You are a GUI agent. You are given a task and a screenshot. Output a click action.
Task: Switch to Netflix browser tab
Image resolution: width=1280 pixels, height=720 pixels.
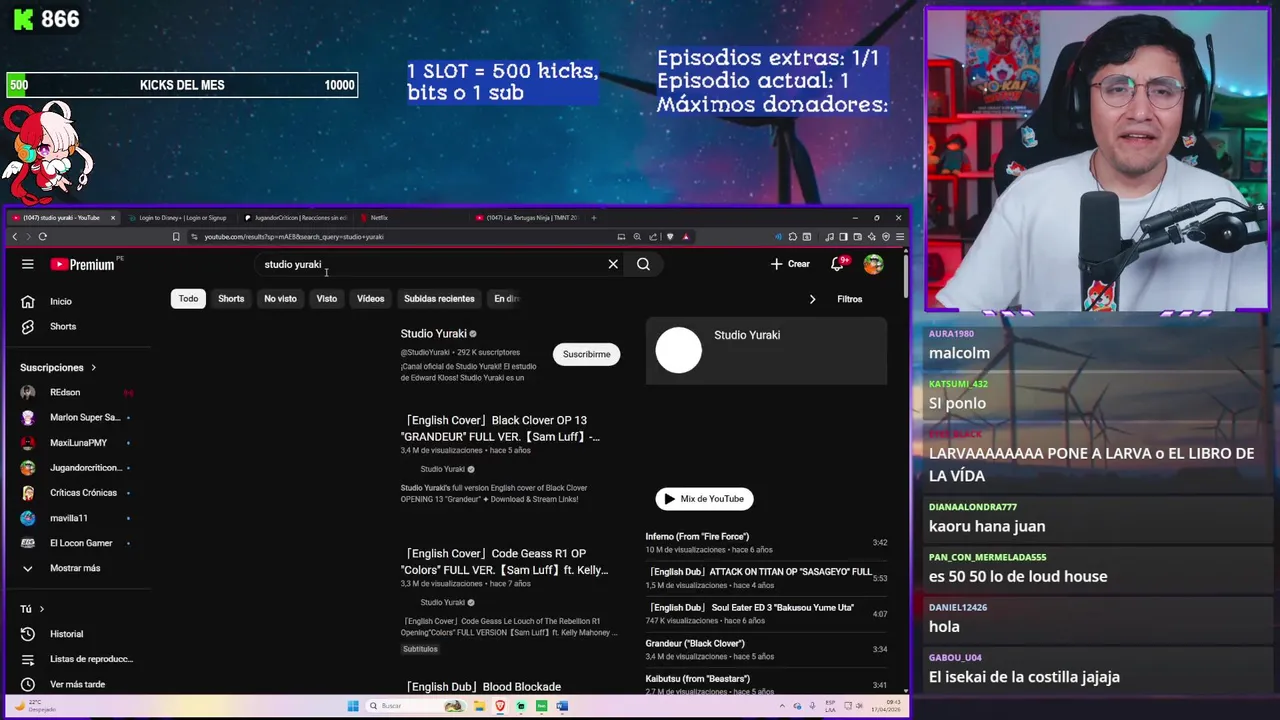[412, 217]
